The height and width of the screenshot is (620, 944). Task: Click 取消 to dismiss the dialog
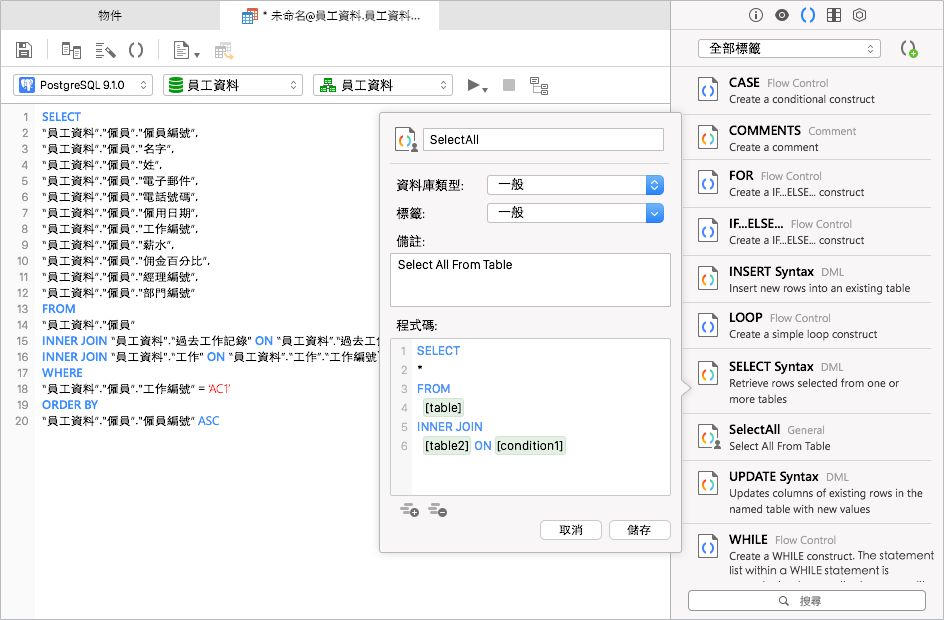pyautogui.click(x=570, y=530)
